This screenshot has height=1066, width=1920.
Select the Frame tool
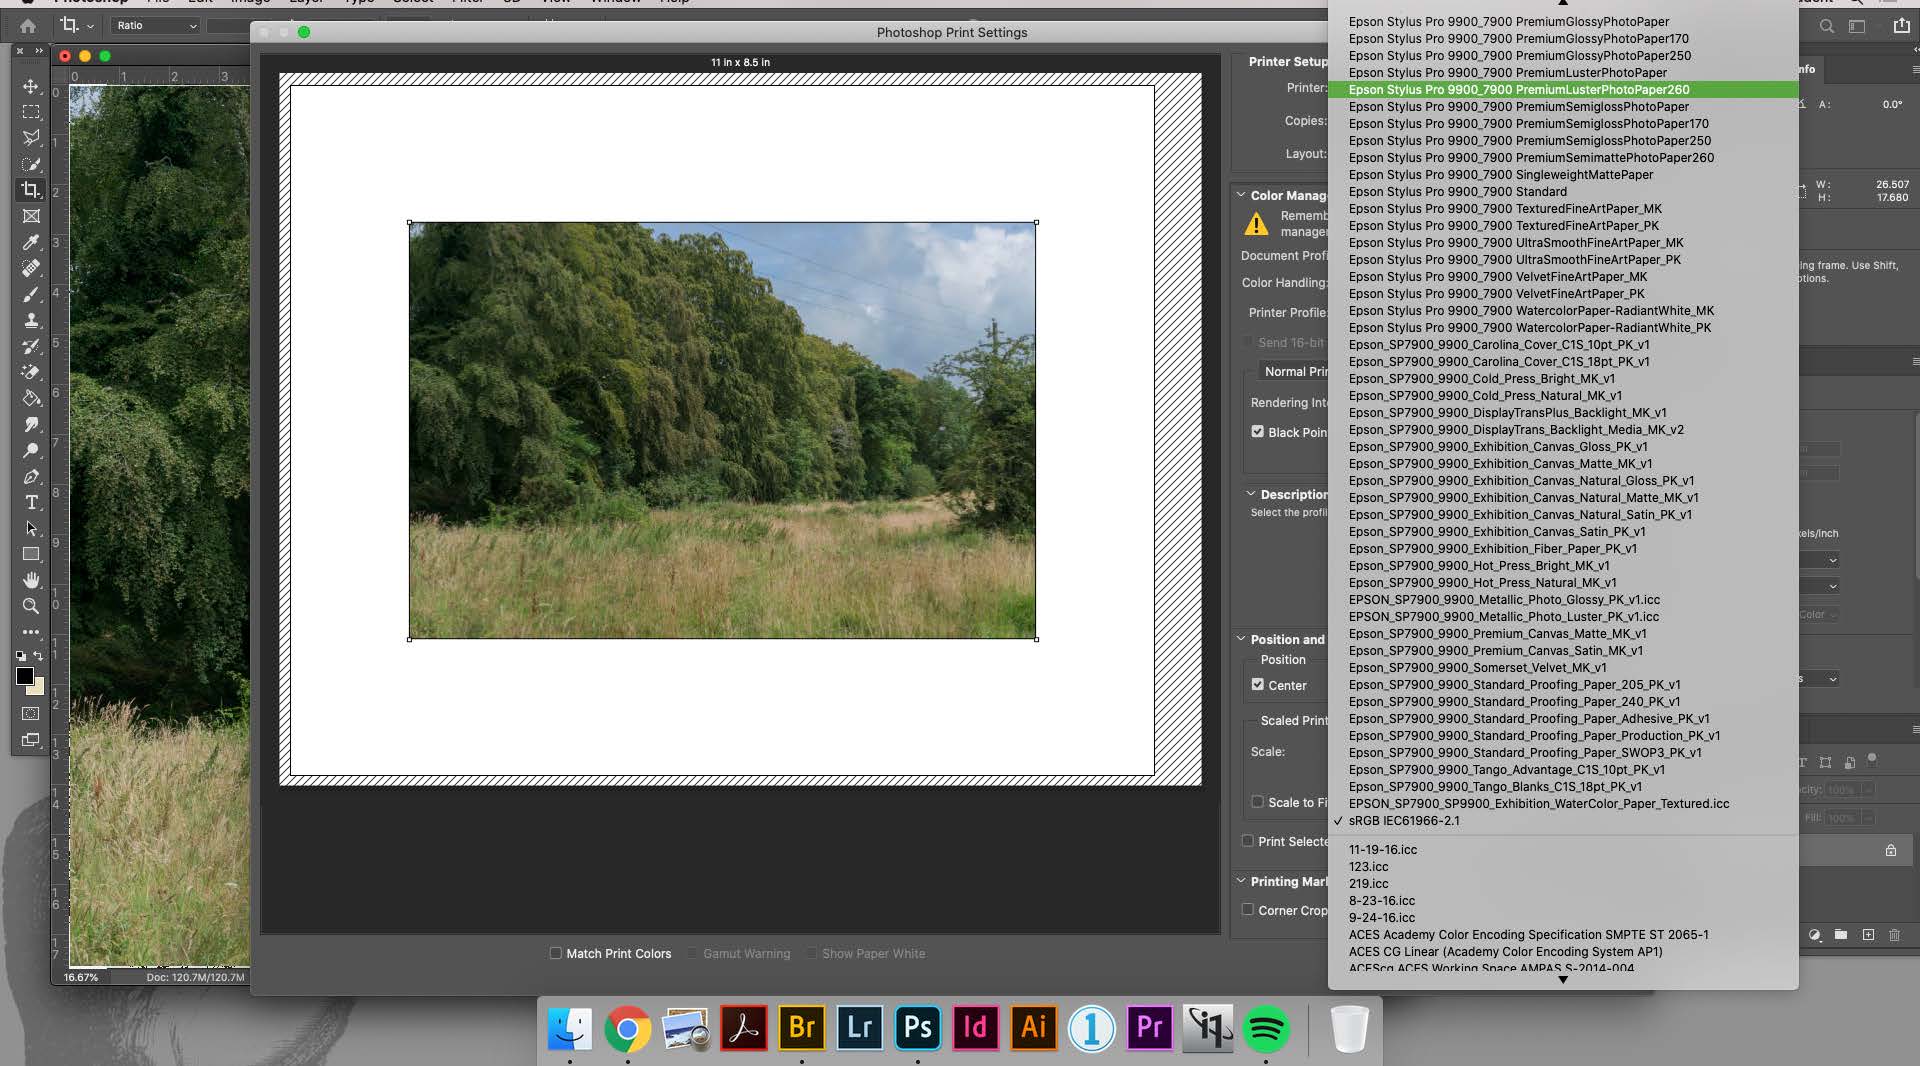click(31, 216)
